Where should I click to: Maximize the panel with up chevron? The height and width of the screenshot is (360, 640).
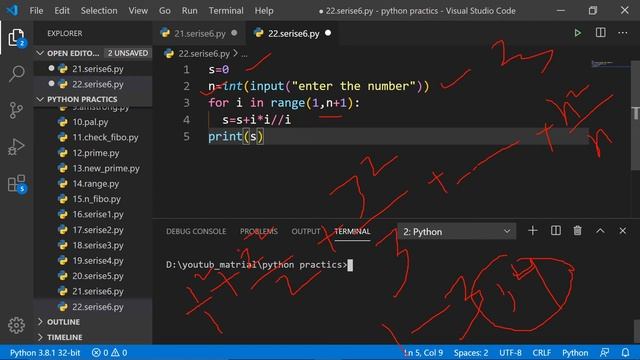600,231
